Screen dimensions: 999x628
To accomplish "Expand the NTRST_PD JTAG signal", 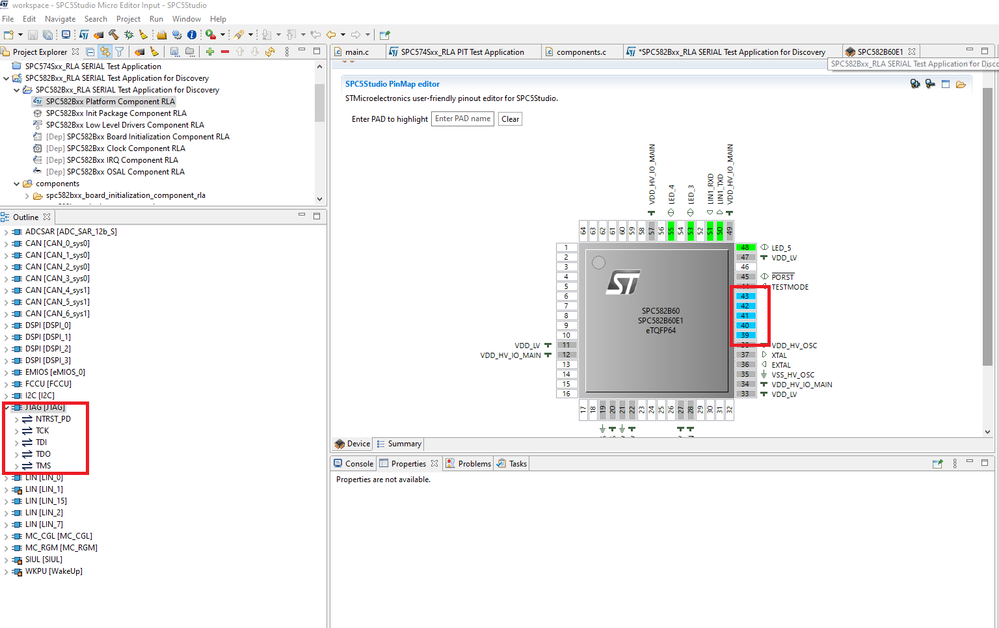I will [x=17, y=419].
